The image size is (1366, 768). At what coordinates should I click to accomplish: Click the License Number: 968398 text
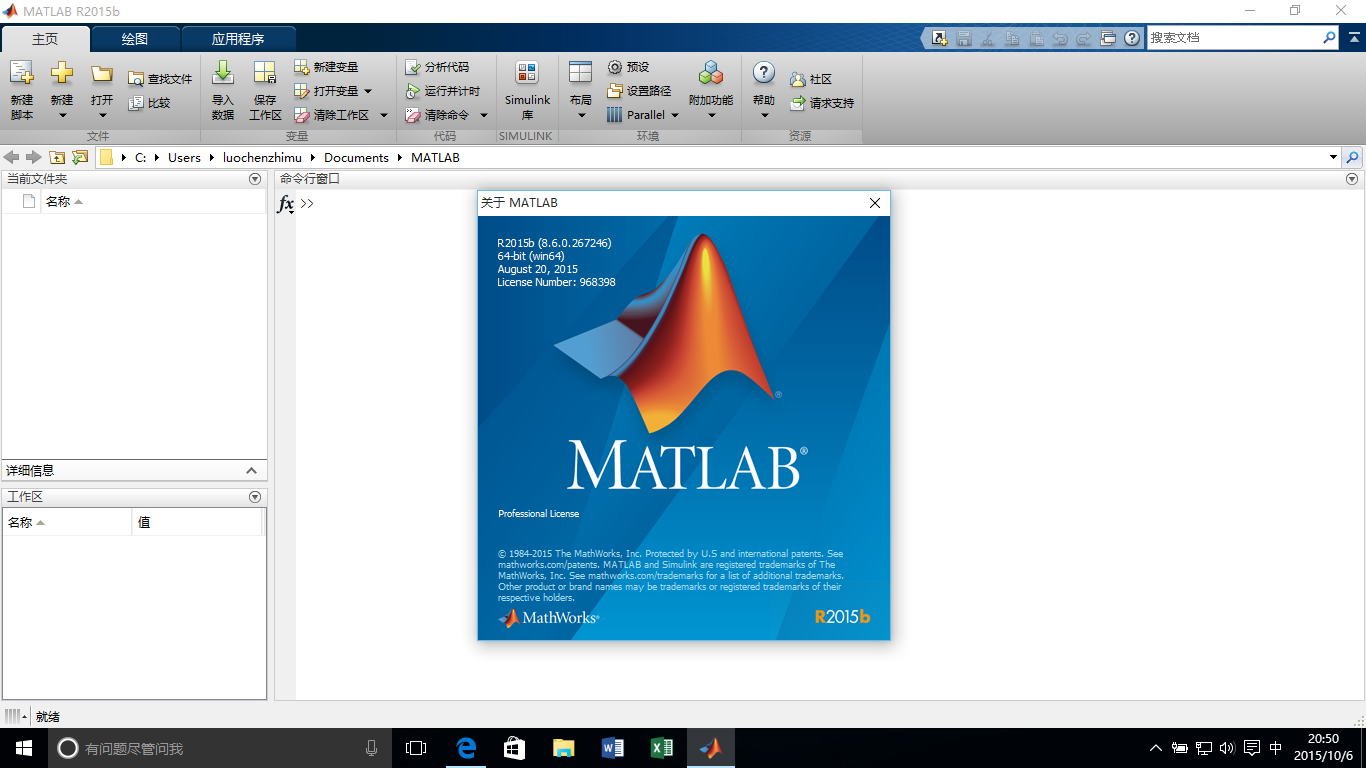coord(556,283)
